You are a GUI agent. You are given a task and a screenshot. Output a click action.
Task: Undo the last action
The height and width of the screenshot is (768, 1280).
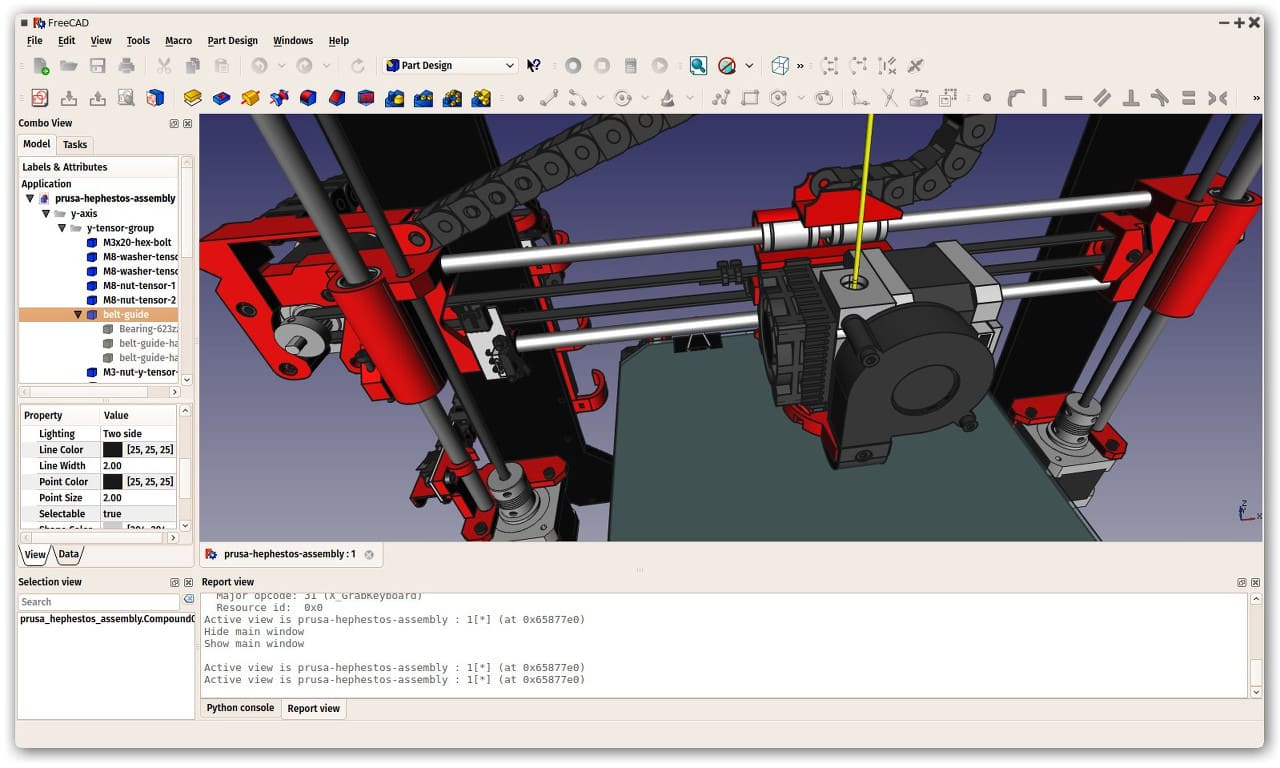click(260, 65)
